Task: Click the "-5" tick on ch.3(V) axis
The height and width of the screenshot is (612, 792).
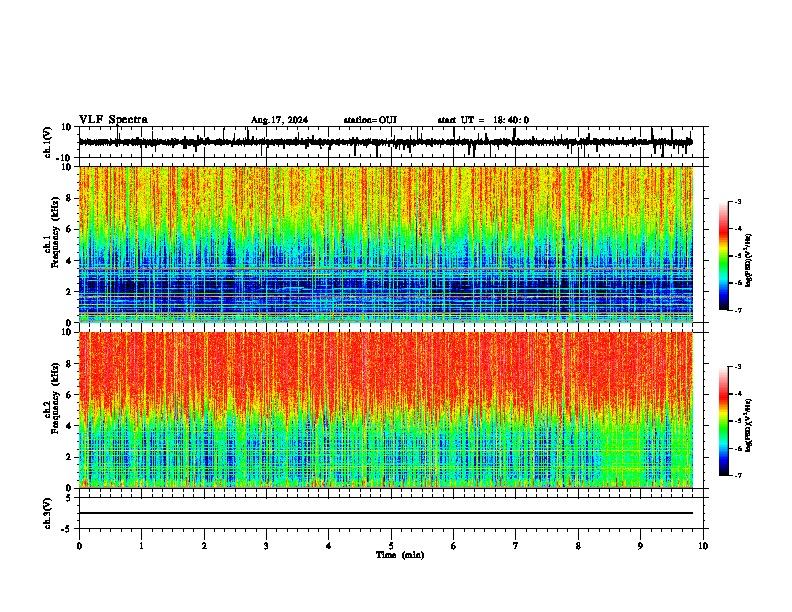Action: 67,529
